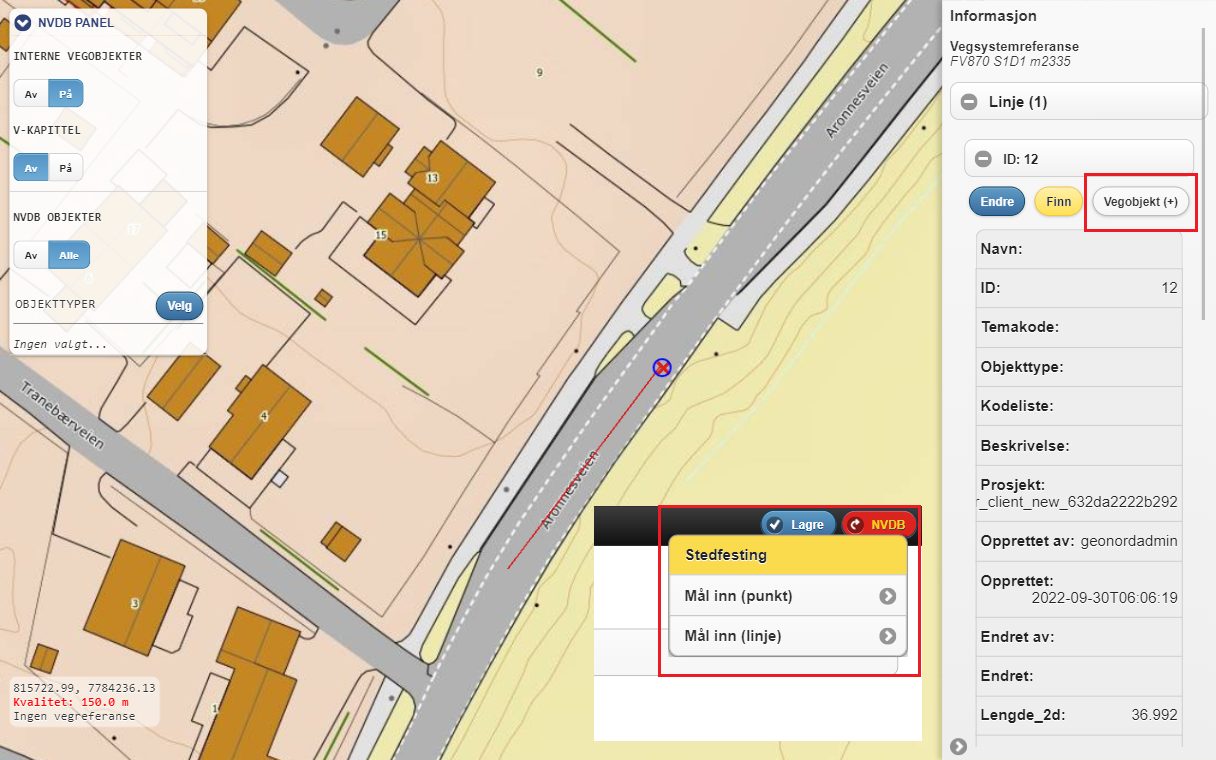Click the arrow icon on Mål inn (punkt)
Viewport: 1216px width, 760px height.
tap(887, 597)
